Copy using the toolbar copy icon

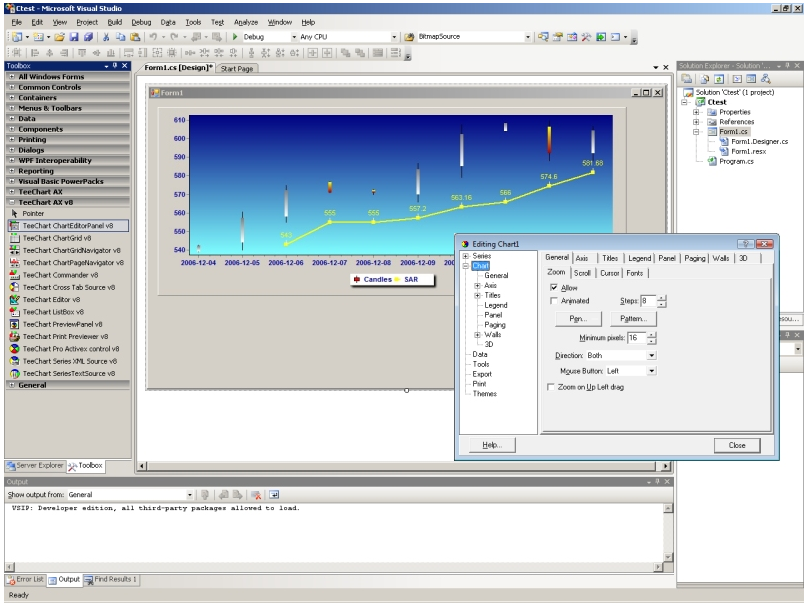(120, 37)
